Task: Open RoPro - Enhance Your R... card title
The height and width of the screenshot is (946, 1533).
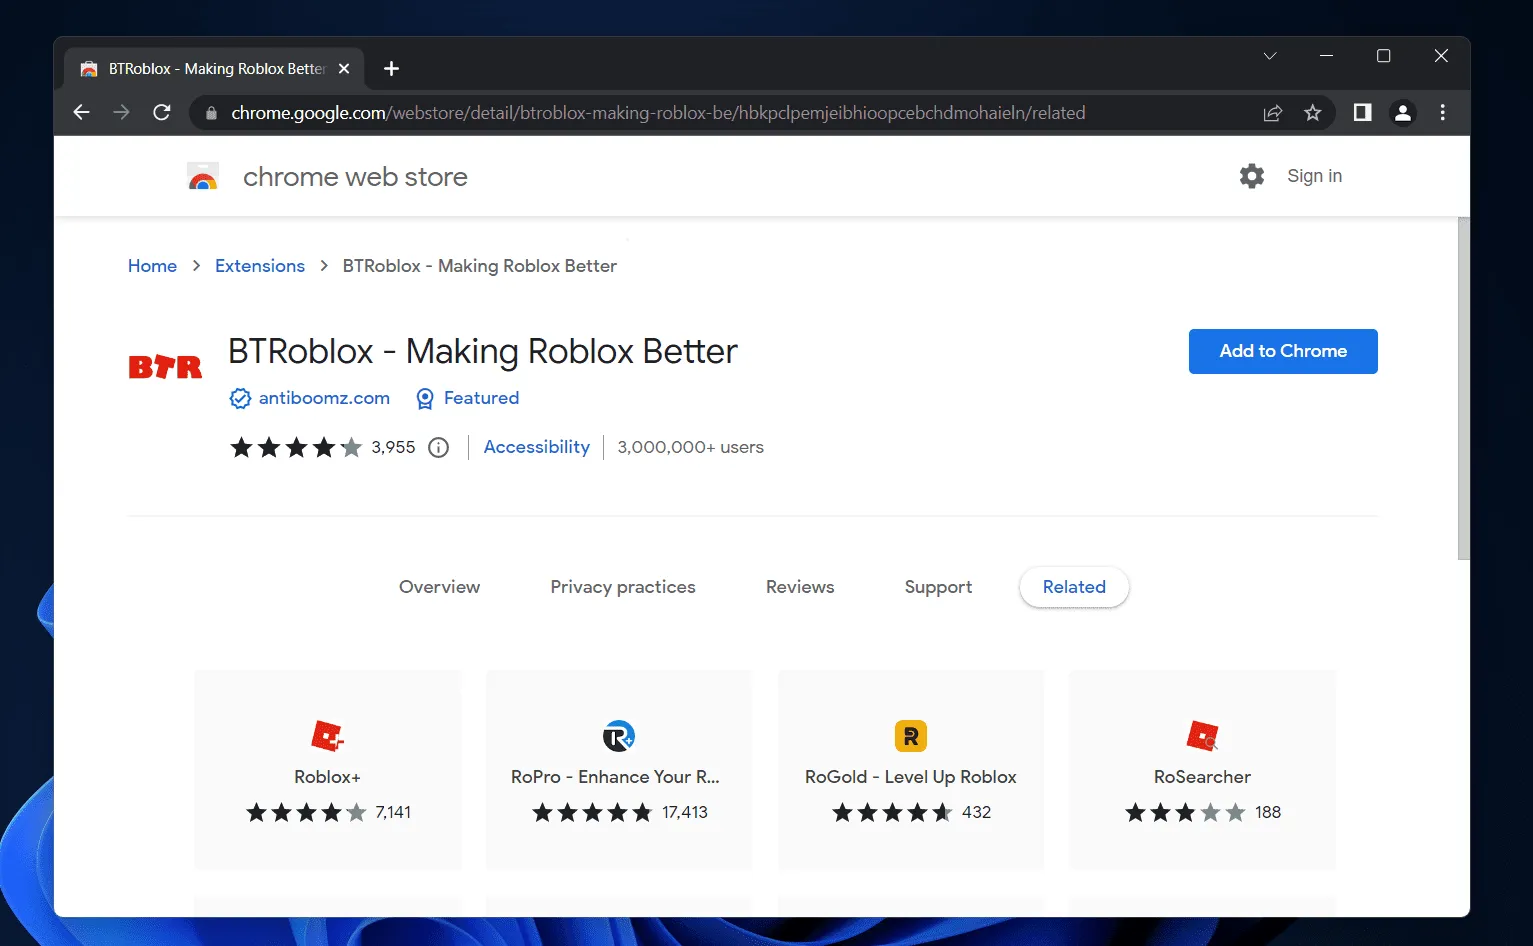Action: (x=615, y=777)
